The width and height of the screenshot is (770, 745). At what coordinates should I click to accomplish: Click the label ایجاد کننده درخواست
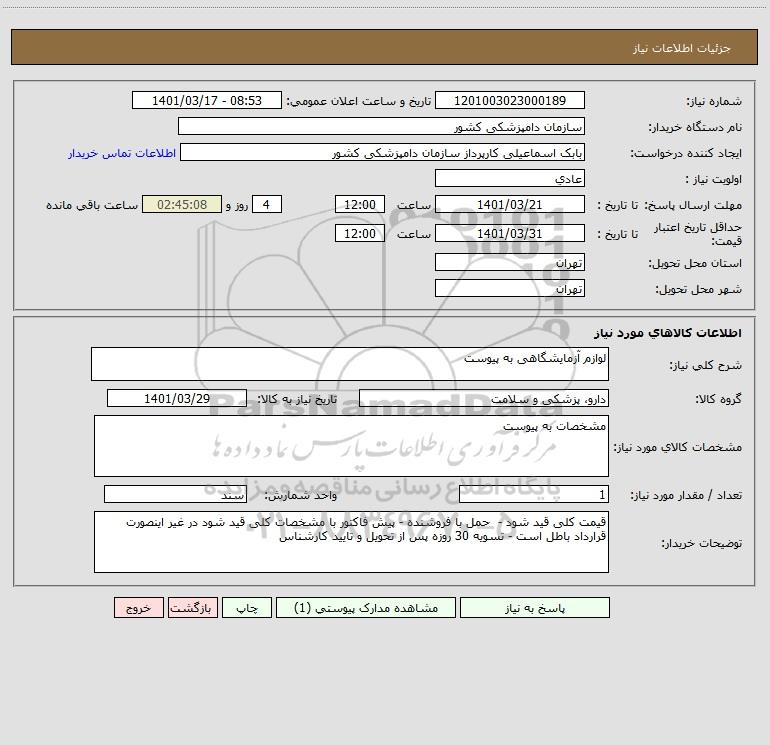pos(686,153)
